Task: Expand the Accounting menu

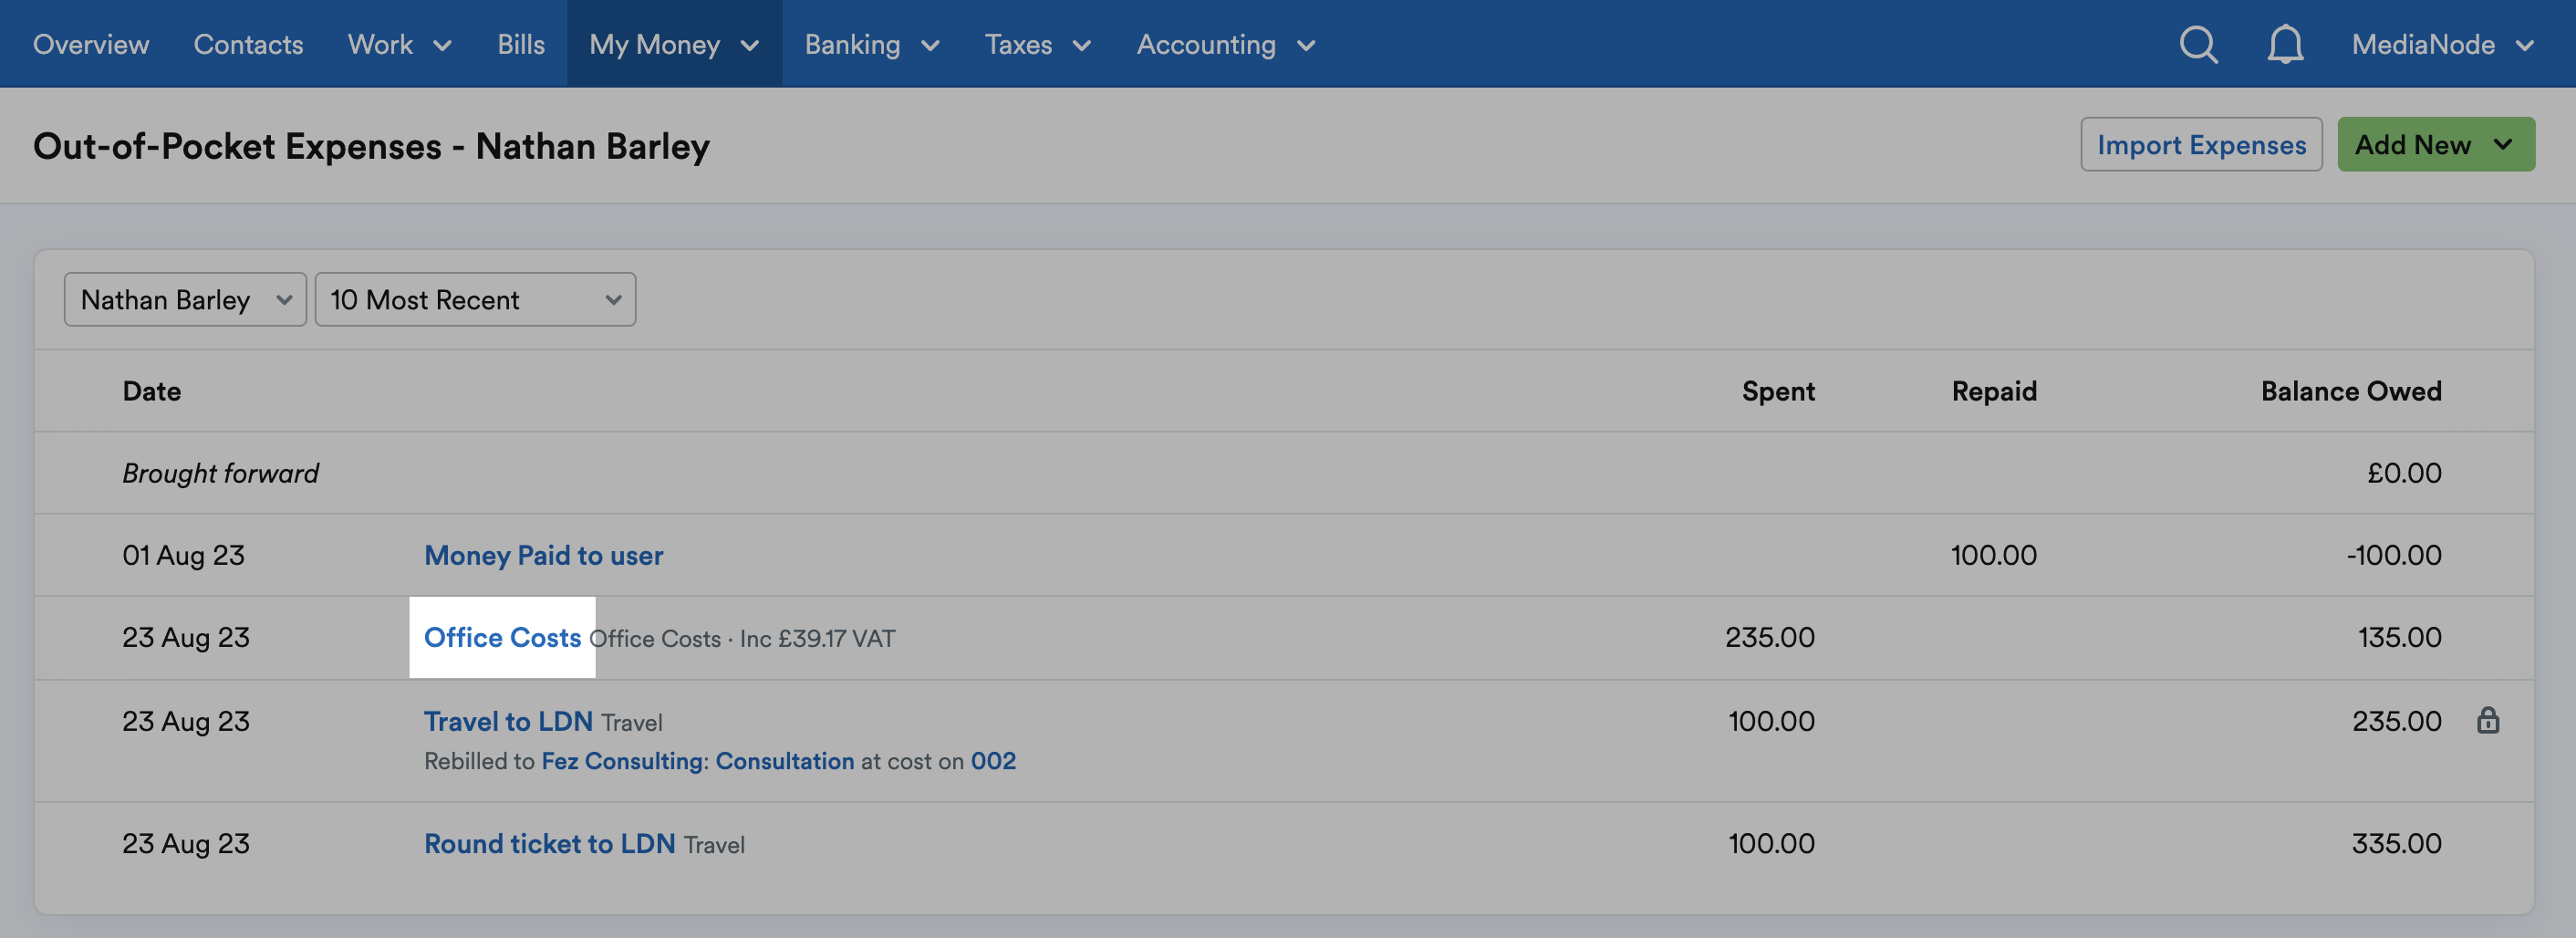Action: pos(1226,44)
